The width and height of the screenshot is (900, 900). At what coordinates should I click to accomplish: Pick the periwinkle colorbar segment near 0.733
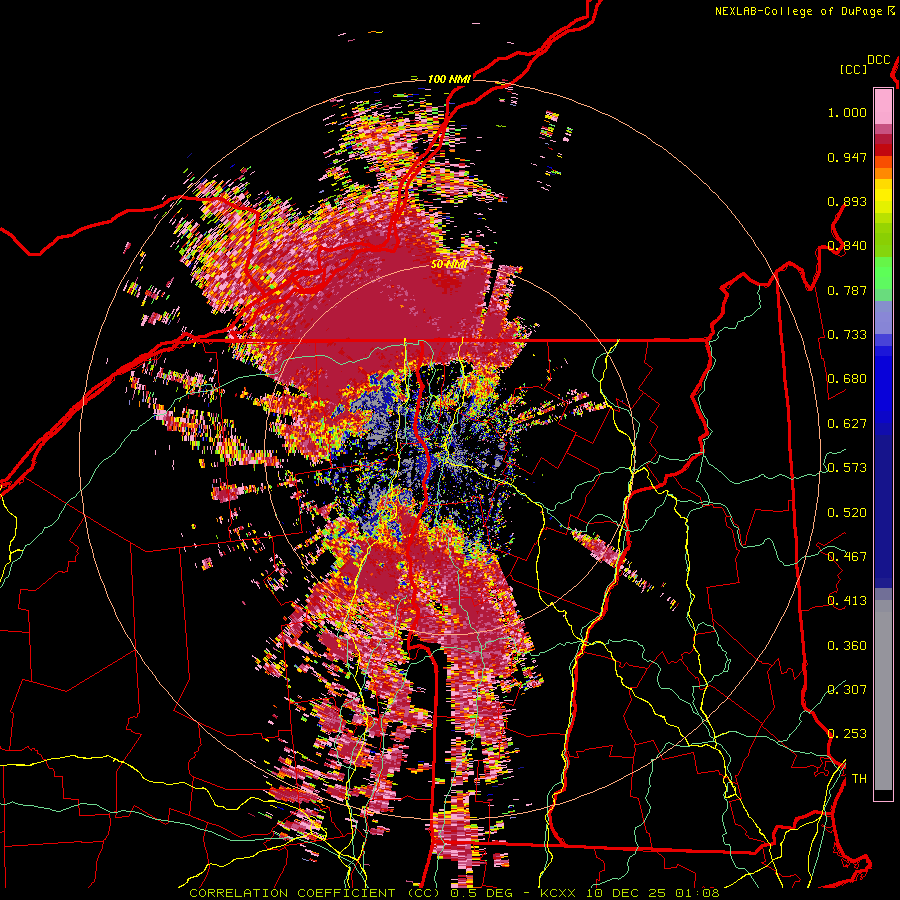point(883,317)
